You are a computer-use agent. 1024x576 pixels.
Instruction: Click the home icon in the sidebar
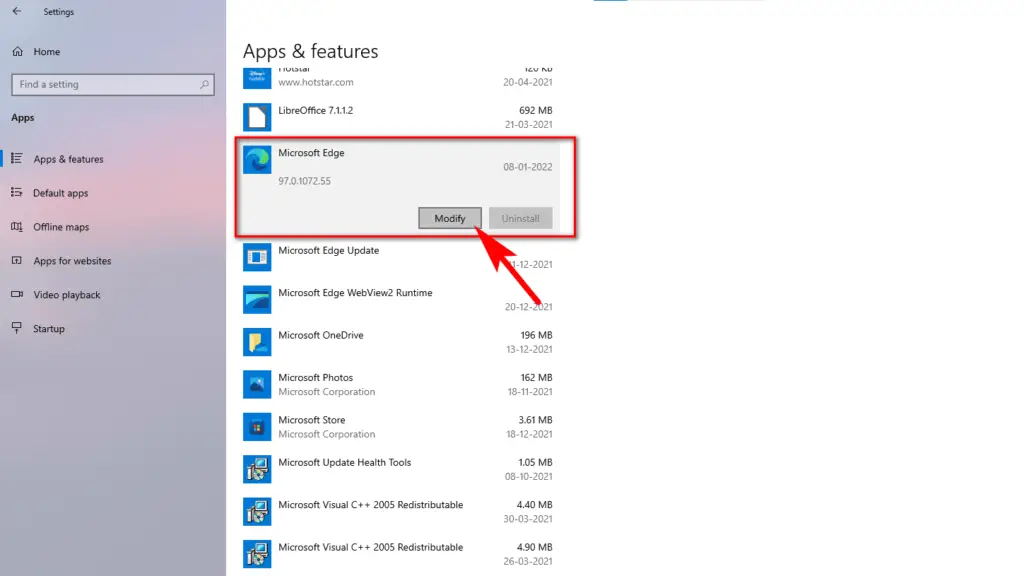click(x=18, y=52)
